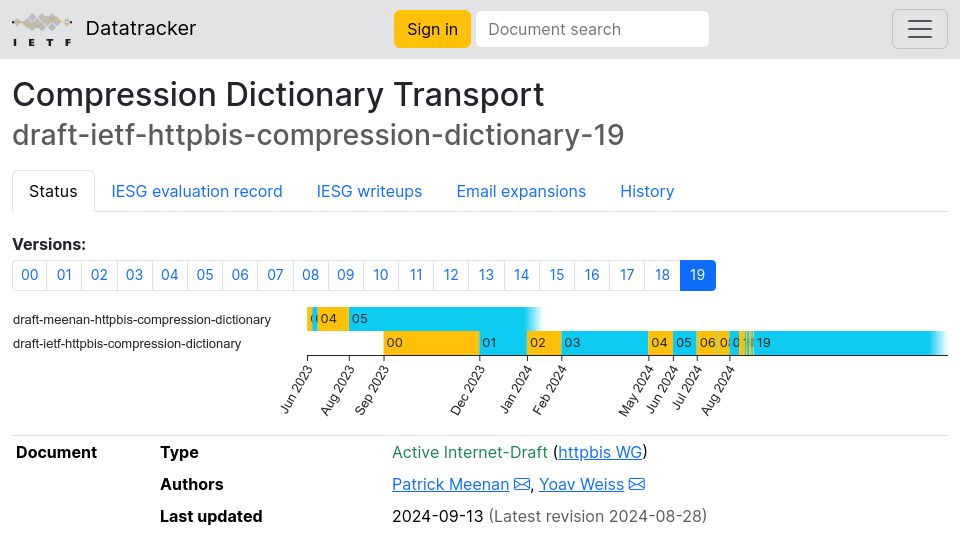960x540 pixels.
Task: Select version 12 in the version pager
Action: pyautogui.click(x=451, y=275)
